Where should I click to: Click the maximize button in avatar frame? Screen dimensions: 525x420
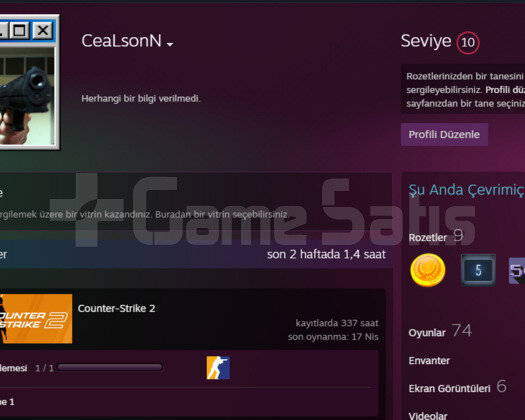click(19, 30)
